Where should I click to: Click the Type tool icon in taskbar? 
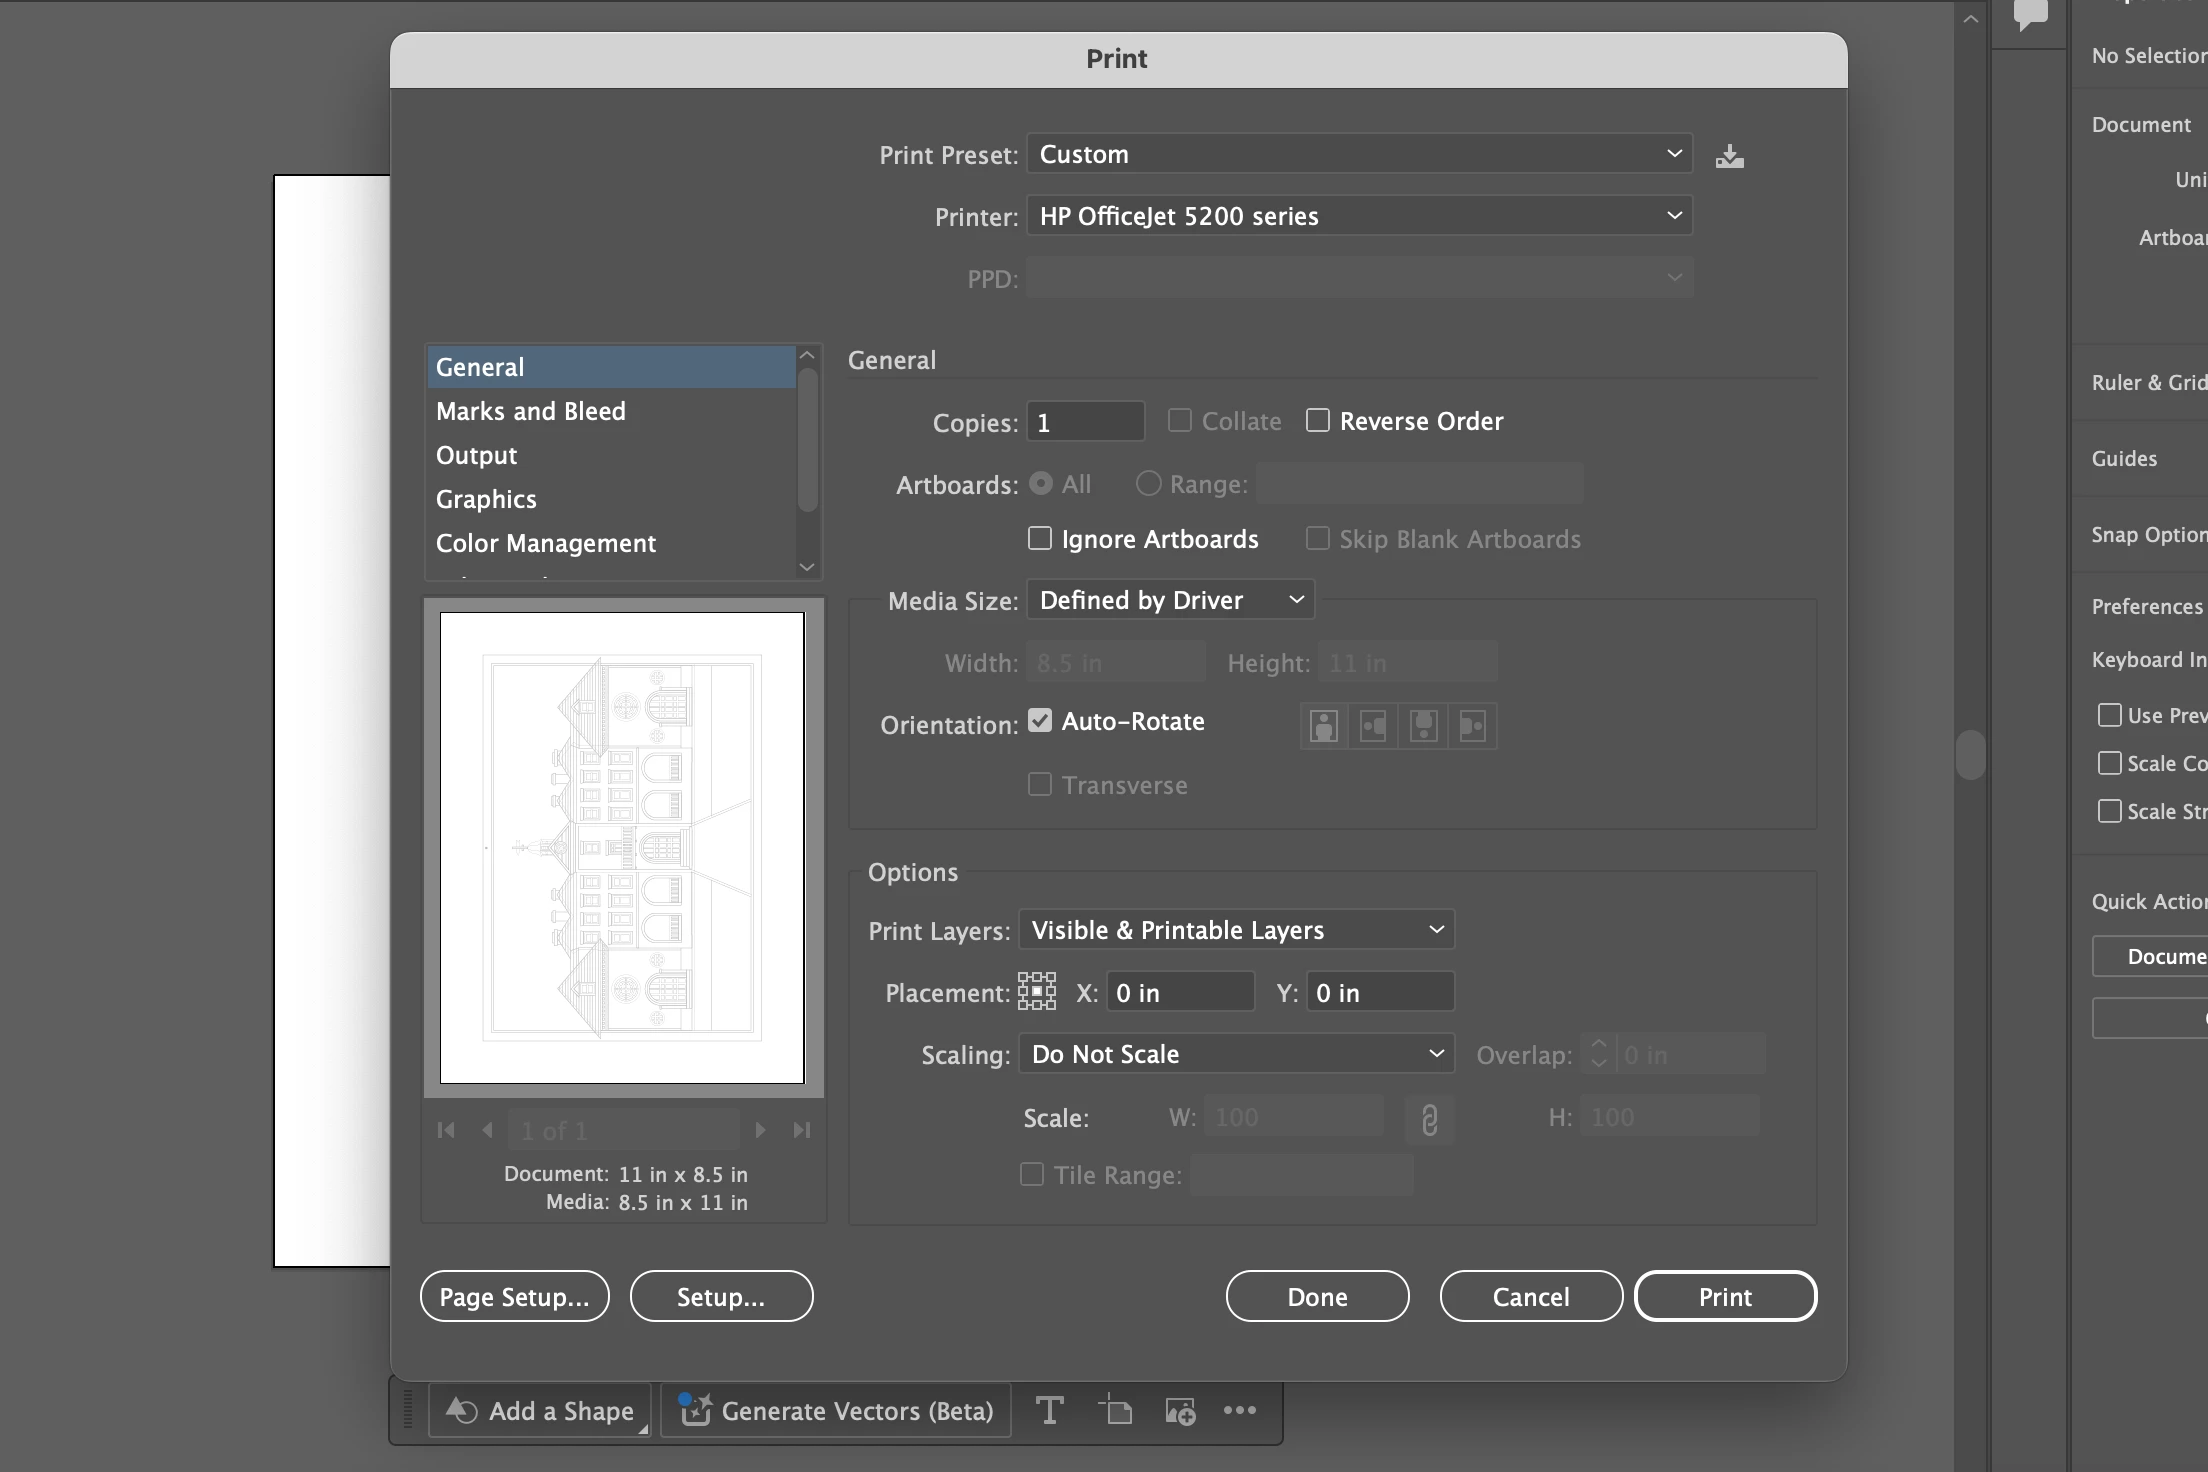tap(1049, 1410)
